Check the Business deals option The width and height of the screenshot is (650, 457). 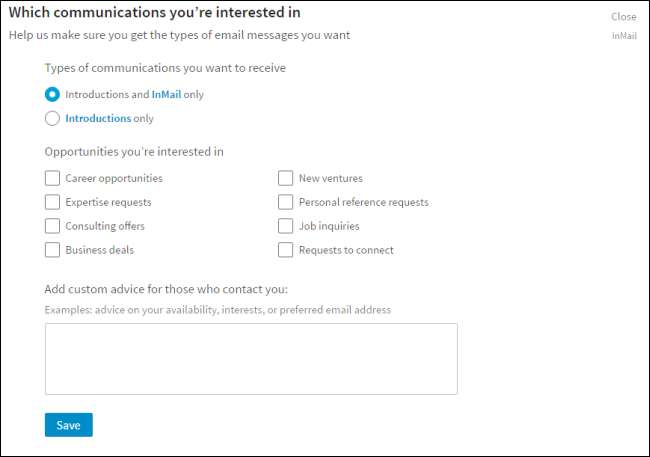tap(53, 250)
